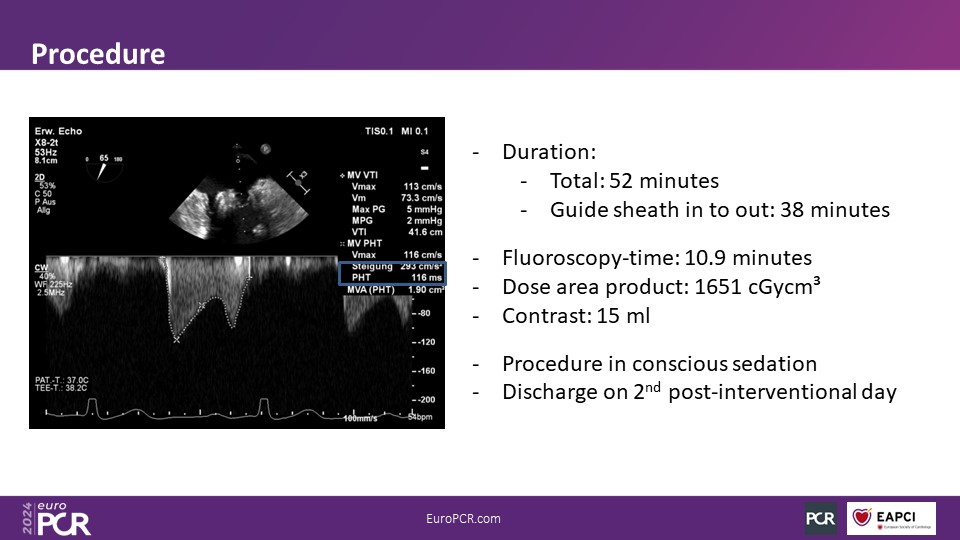This screenshot has width=960, height=540.
Task: Click the MV PHT measurement marker
Action: [x=343, y=243]
